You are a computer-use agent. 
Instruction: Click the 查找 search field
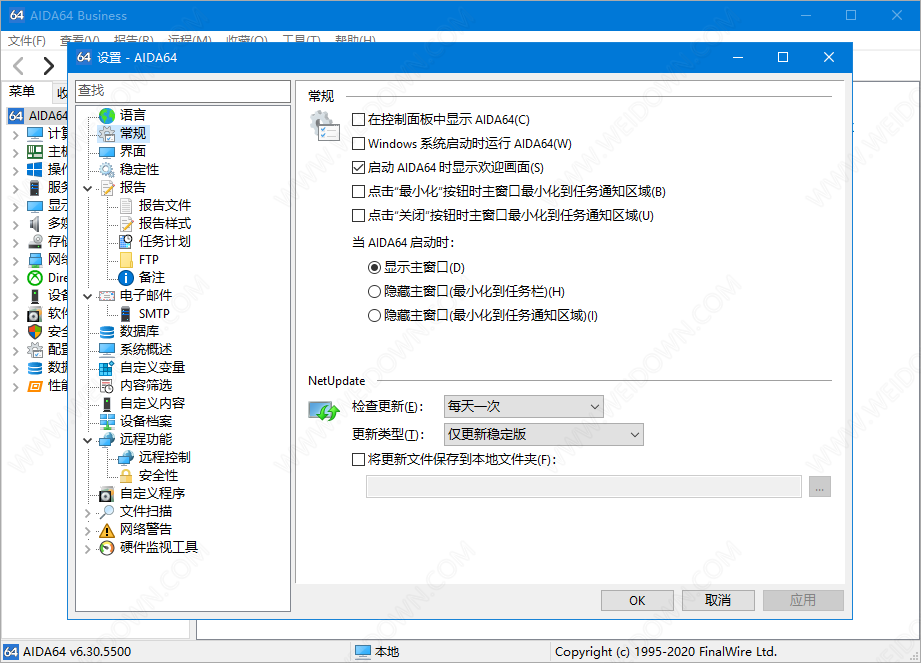[183, 91]
